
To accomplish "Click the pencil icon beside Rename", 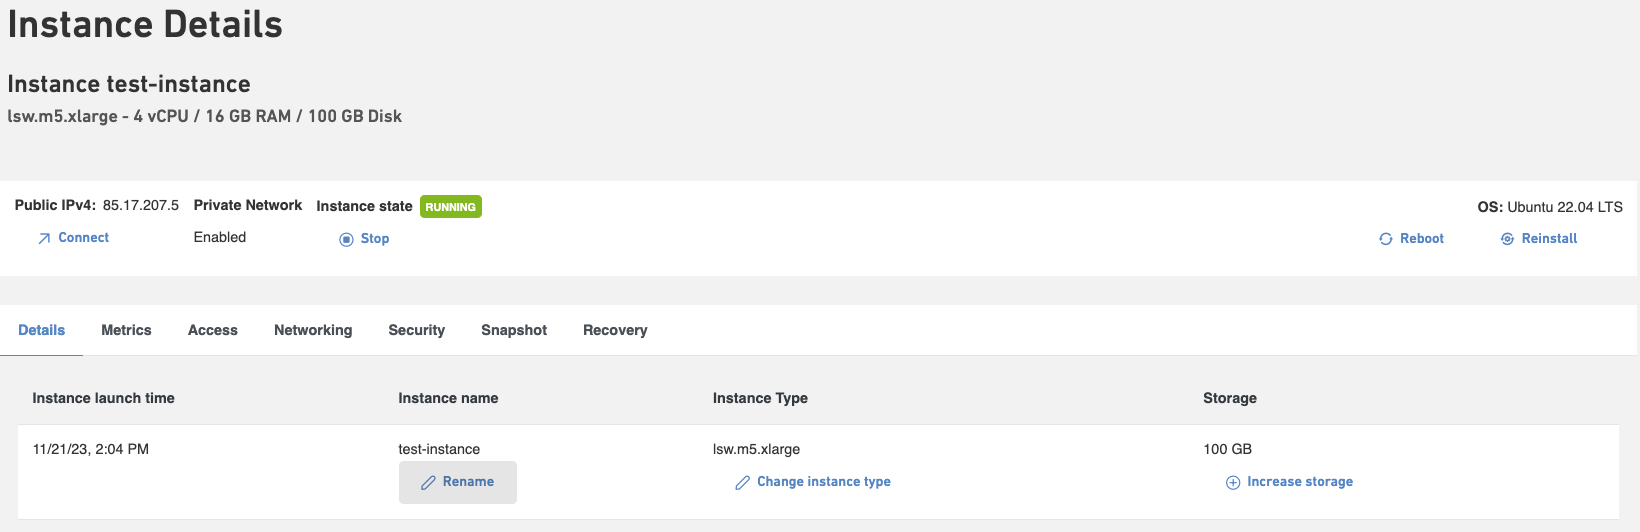I will click(x=428, y=483).
